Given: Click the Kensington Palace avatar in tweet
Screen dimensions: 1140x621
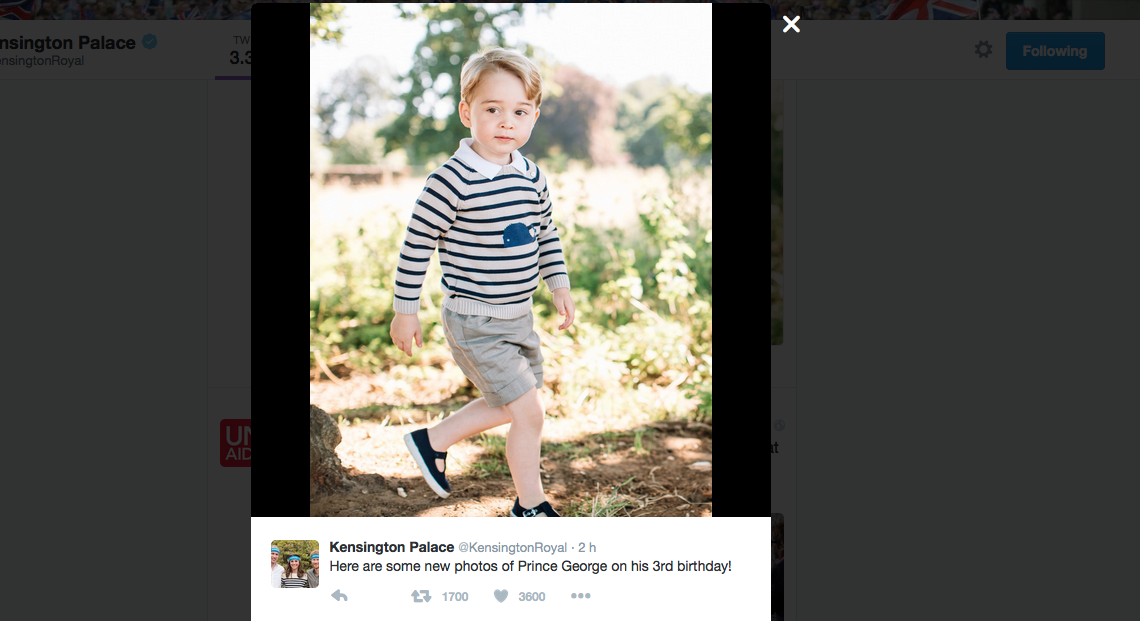Looking at the screenshot, I should [294, 564].
